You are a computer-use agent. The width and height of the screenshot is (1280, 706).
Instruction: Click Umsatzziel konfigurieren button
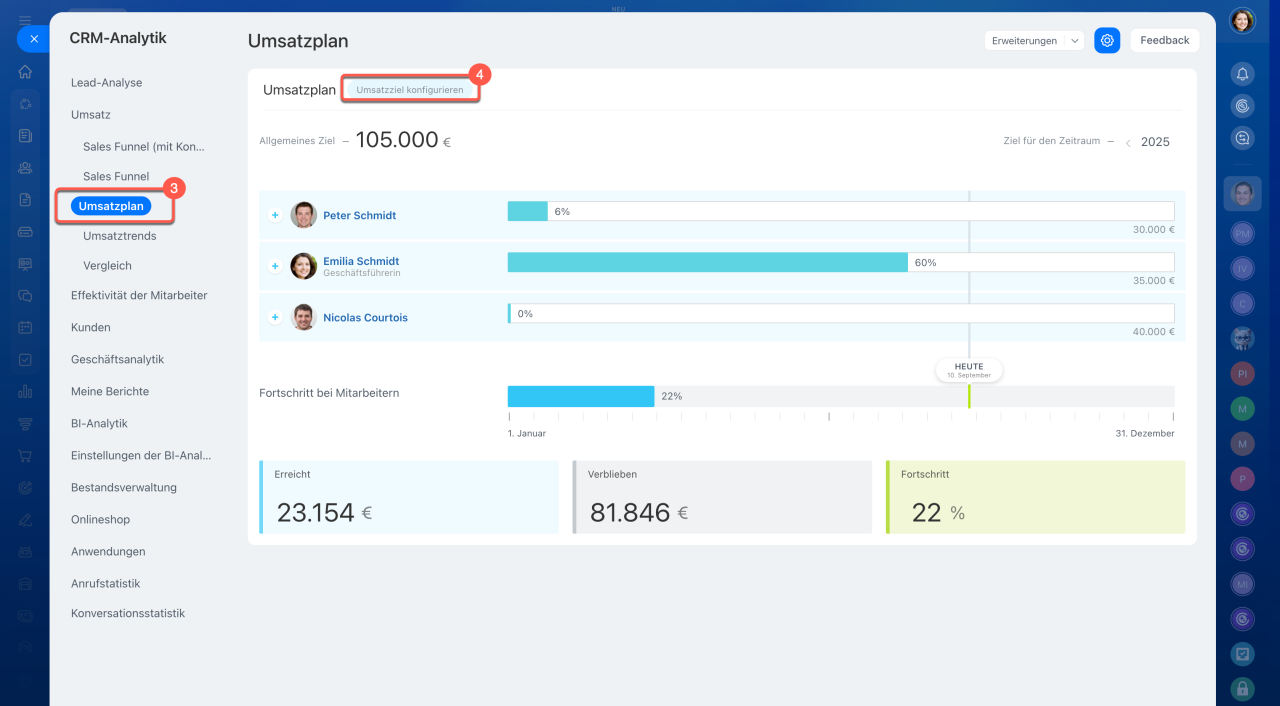click(409, 90)
